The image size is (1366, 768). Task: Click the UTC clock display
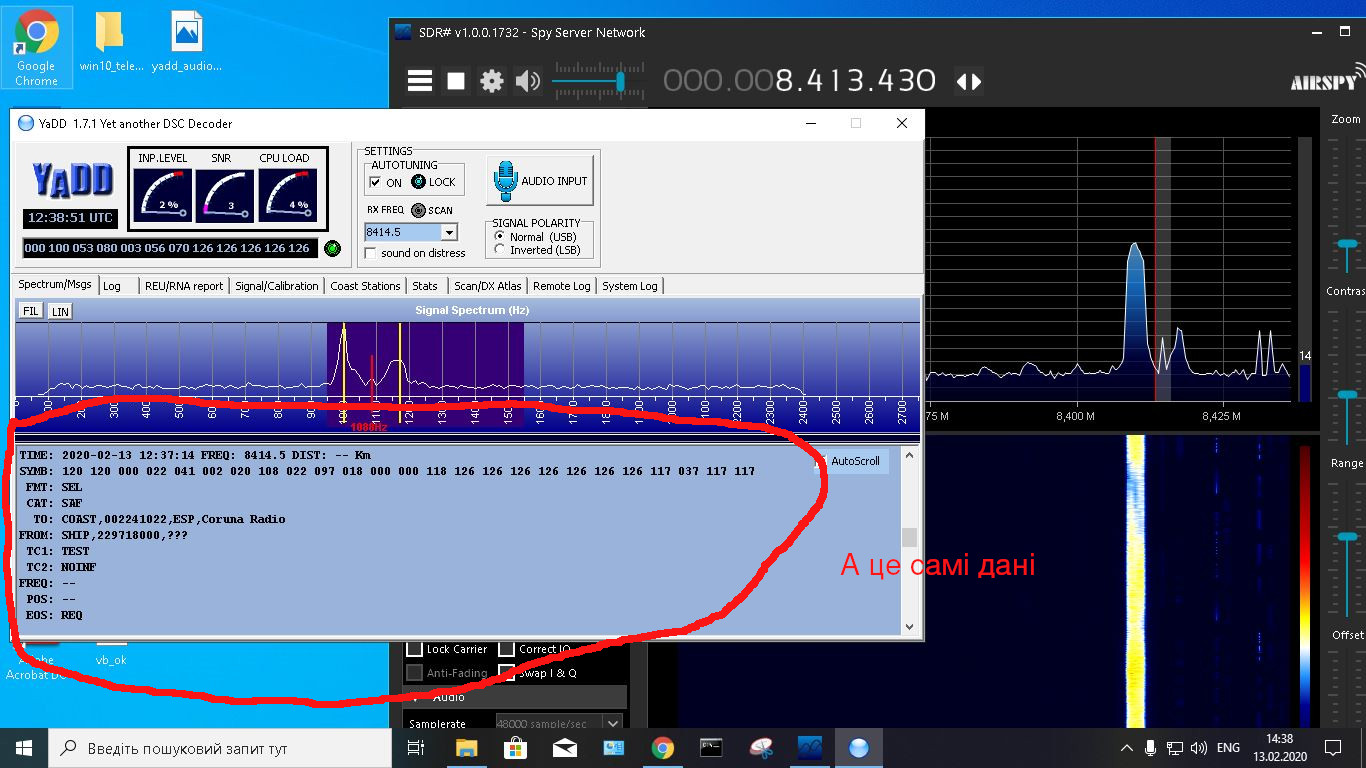coord(70,217)
